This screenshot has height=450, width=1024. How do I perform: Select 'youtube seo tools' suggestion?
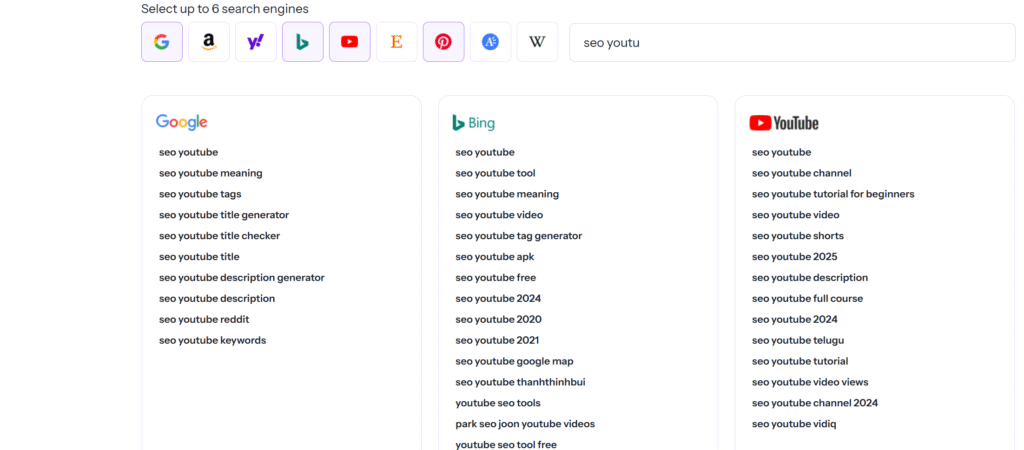pos(498,403)
